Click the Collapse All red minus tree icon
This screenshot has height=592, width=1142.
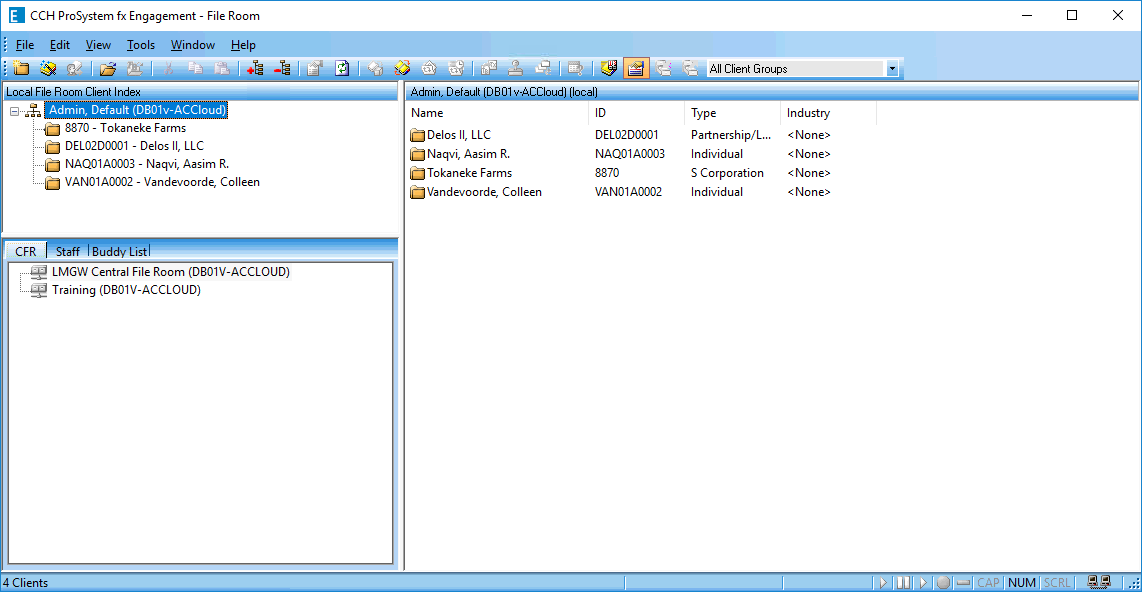tap(282, 68)
